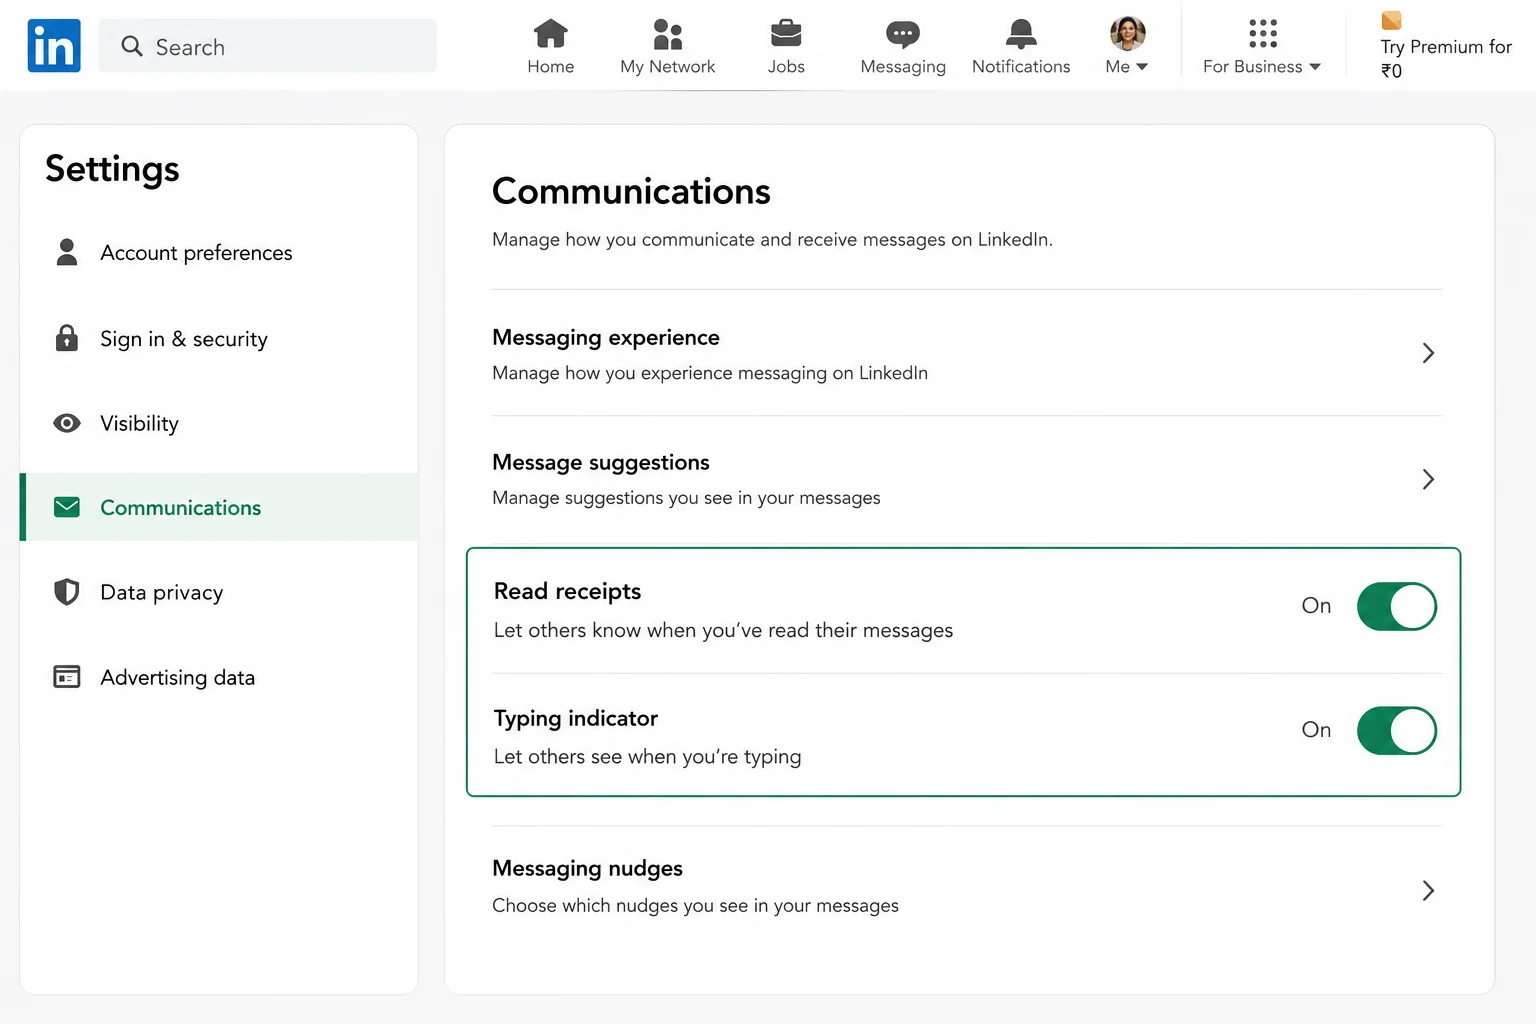The width and height of the screenshot is (1536, 1024).
Task: Click the Jobs label in navigation
Action: pos(786,67)
